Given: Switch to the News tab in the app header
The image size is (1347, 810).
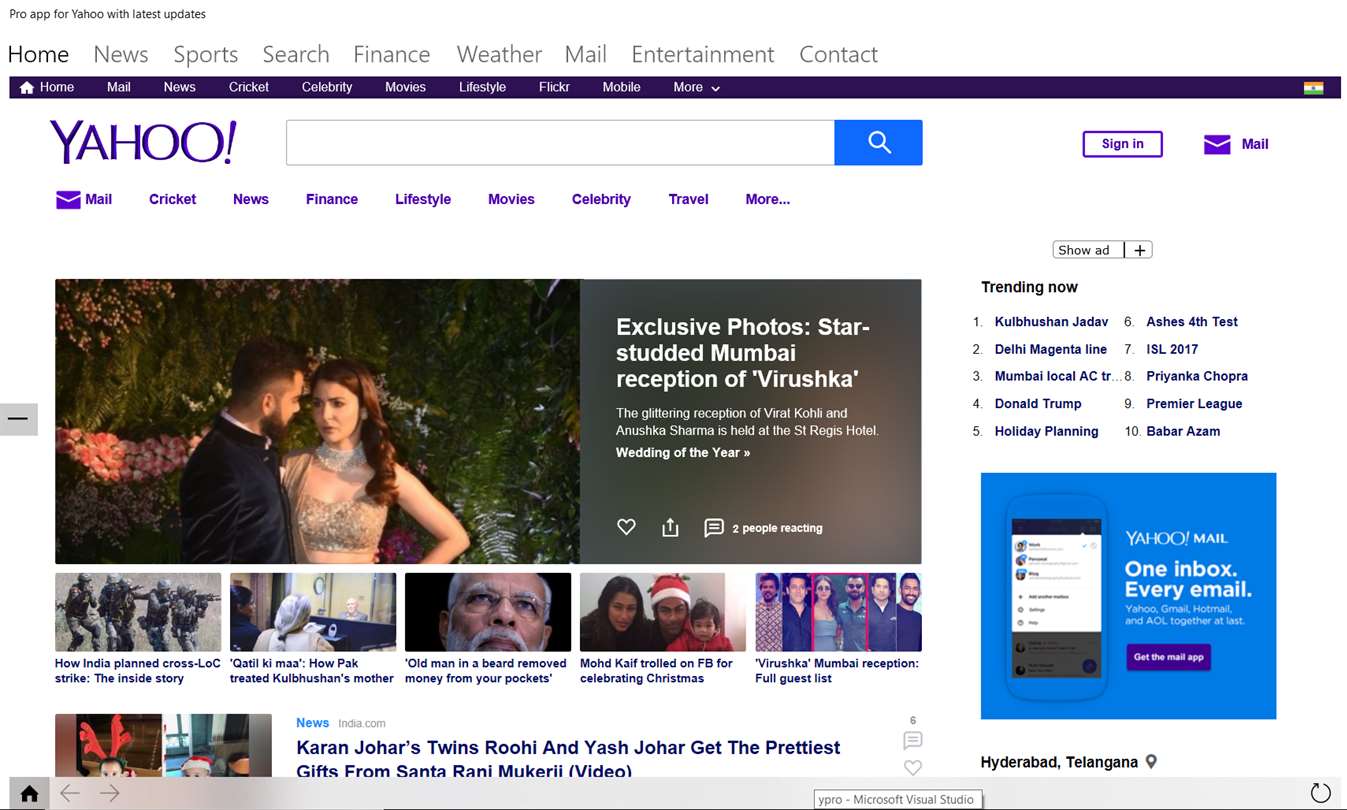Looking at the screenshot, I should pos(121,54).
